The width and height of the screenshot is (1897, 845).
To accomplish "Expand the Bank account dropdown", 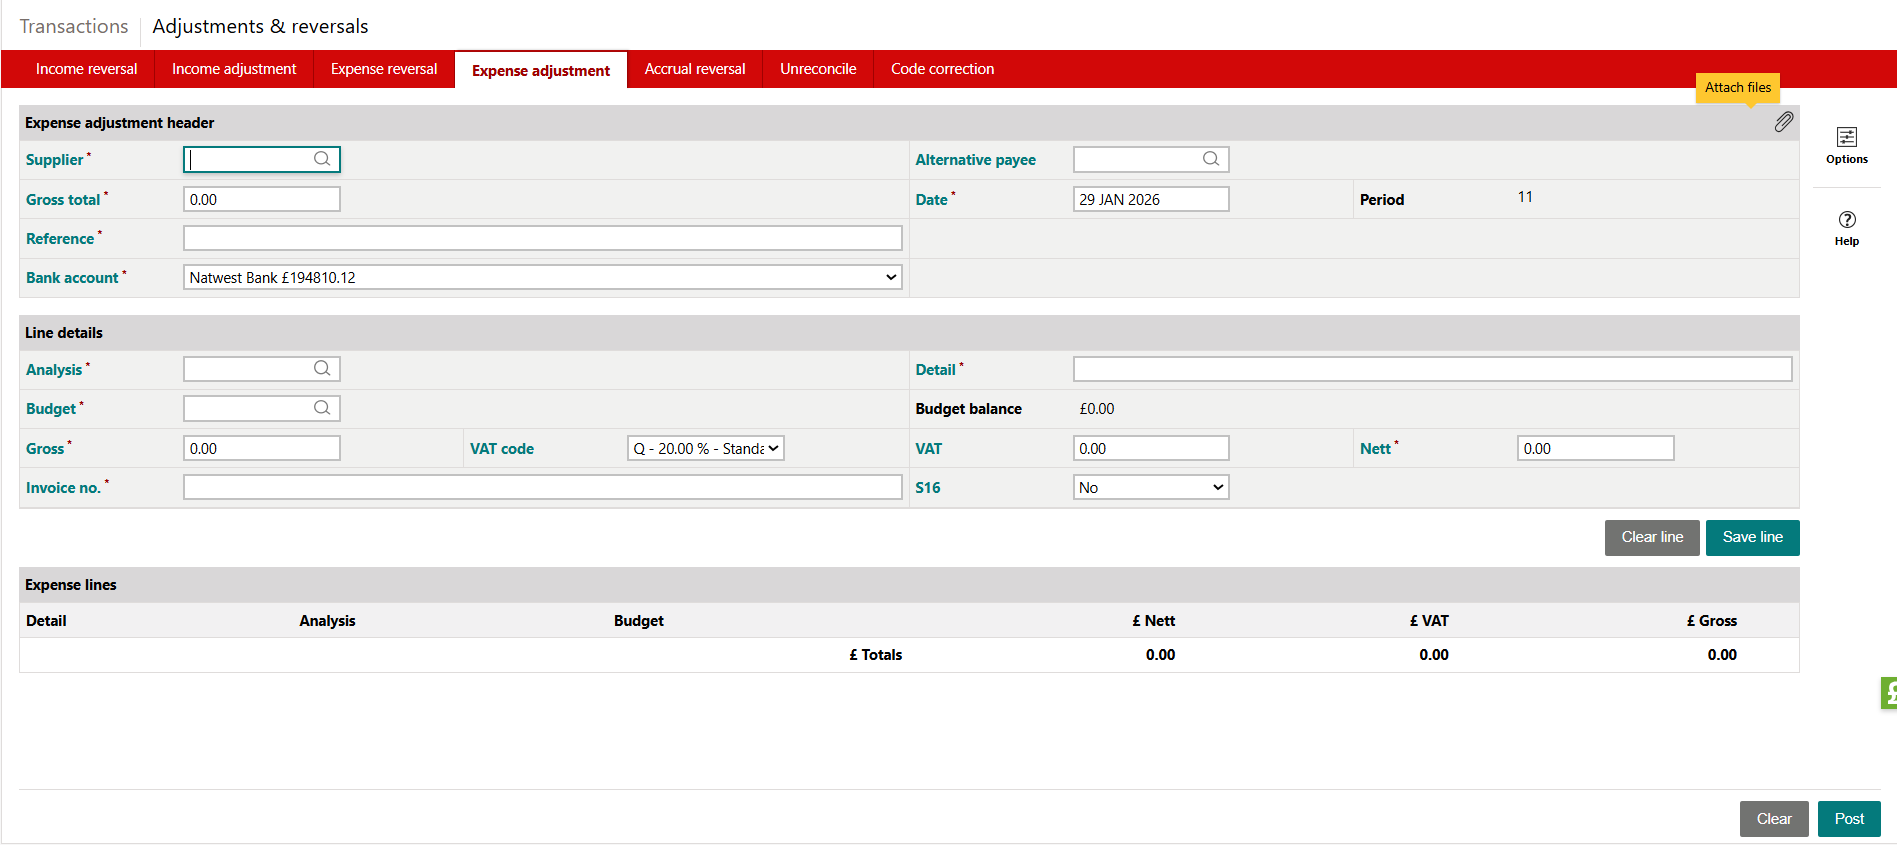I will (543, 277).
